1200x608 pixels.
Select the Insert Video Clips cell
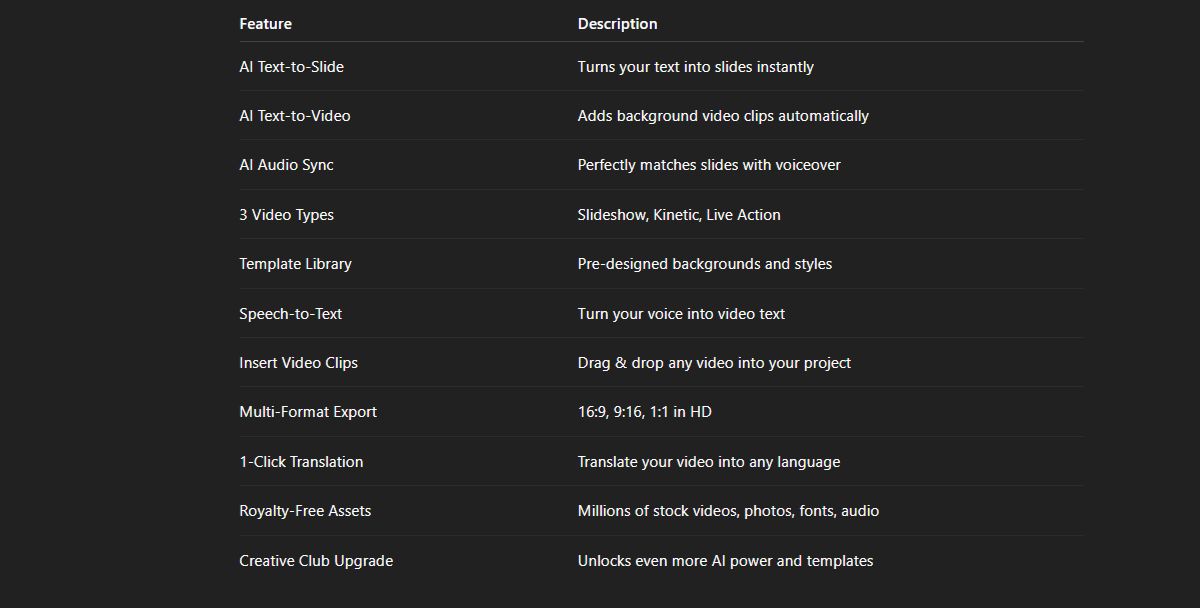[x=299, y=363]
